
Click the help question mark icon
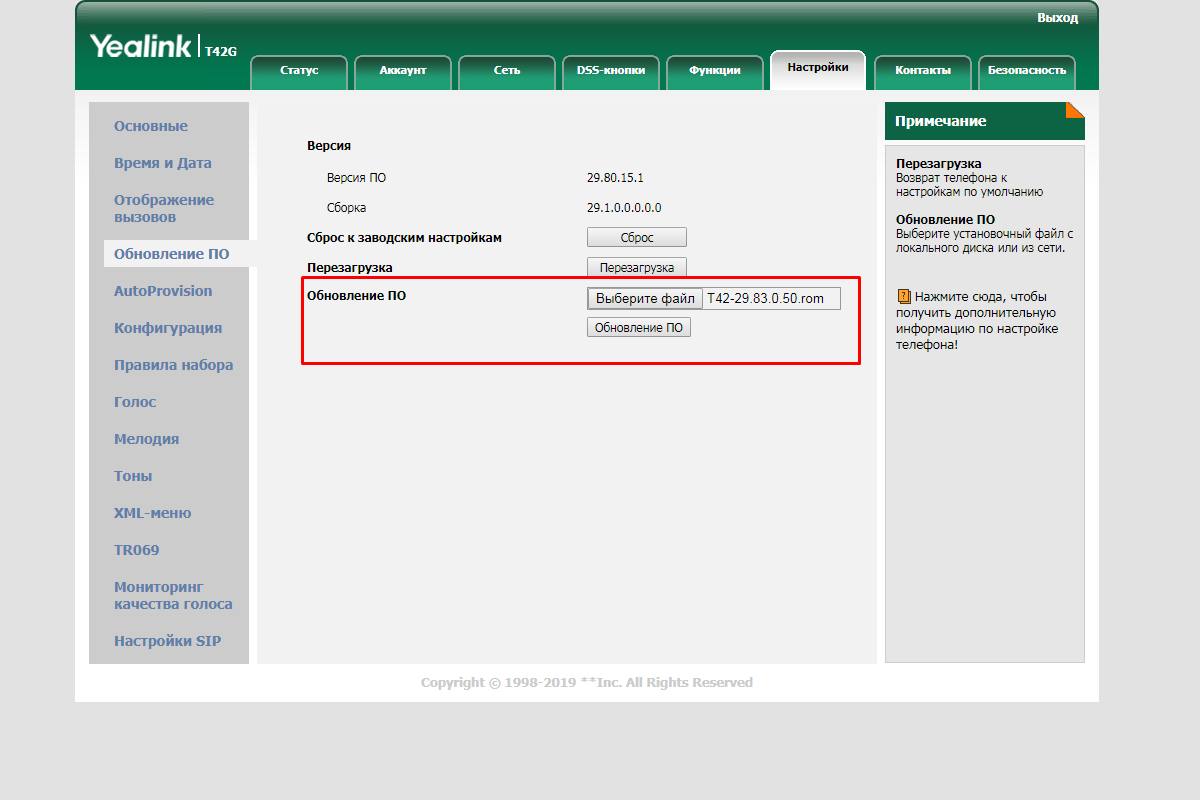click(904, 297)
